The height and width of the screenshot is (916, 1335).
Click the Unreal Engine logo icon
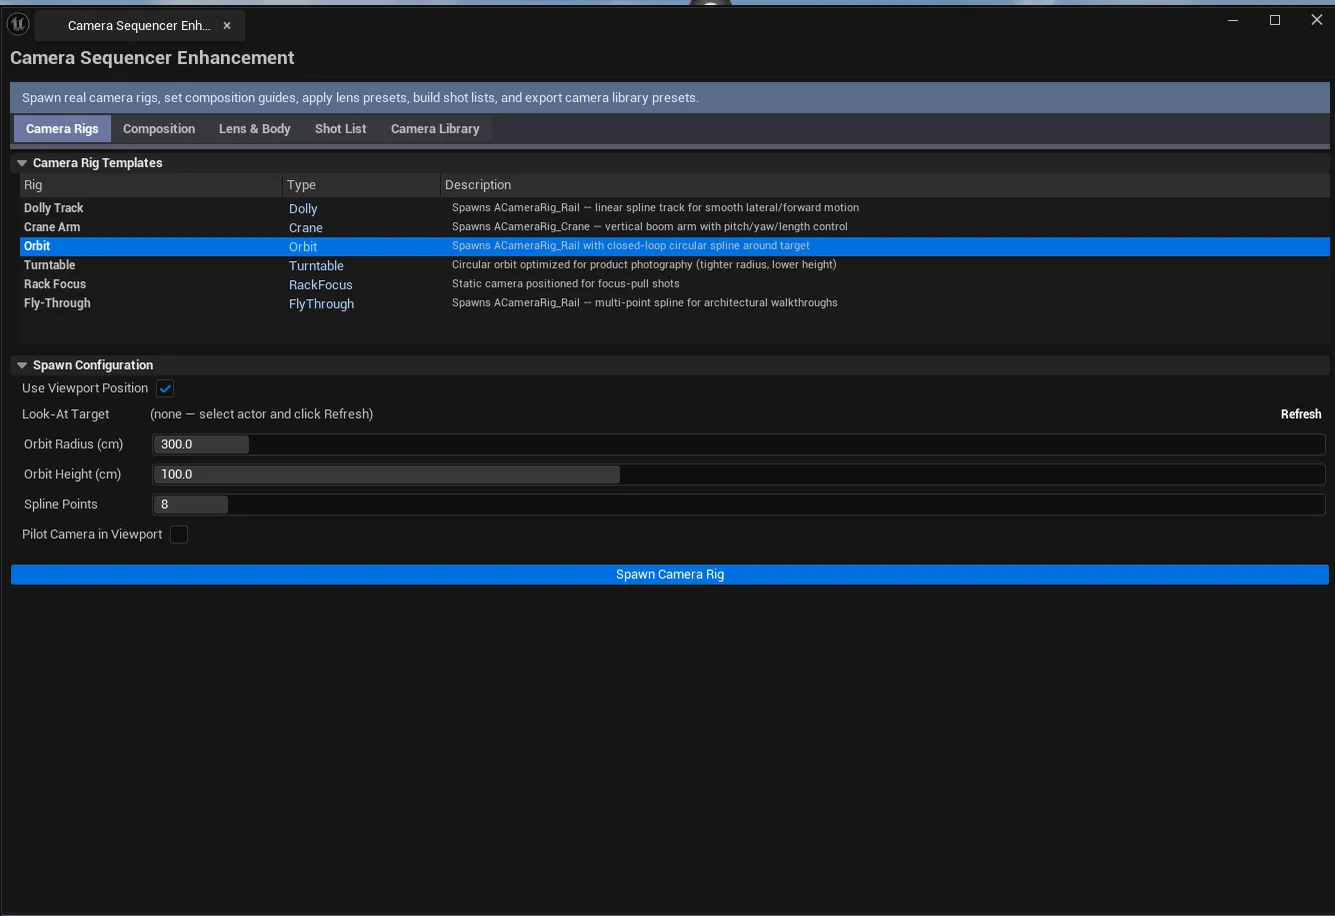point(18,24)
